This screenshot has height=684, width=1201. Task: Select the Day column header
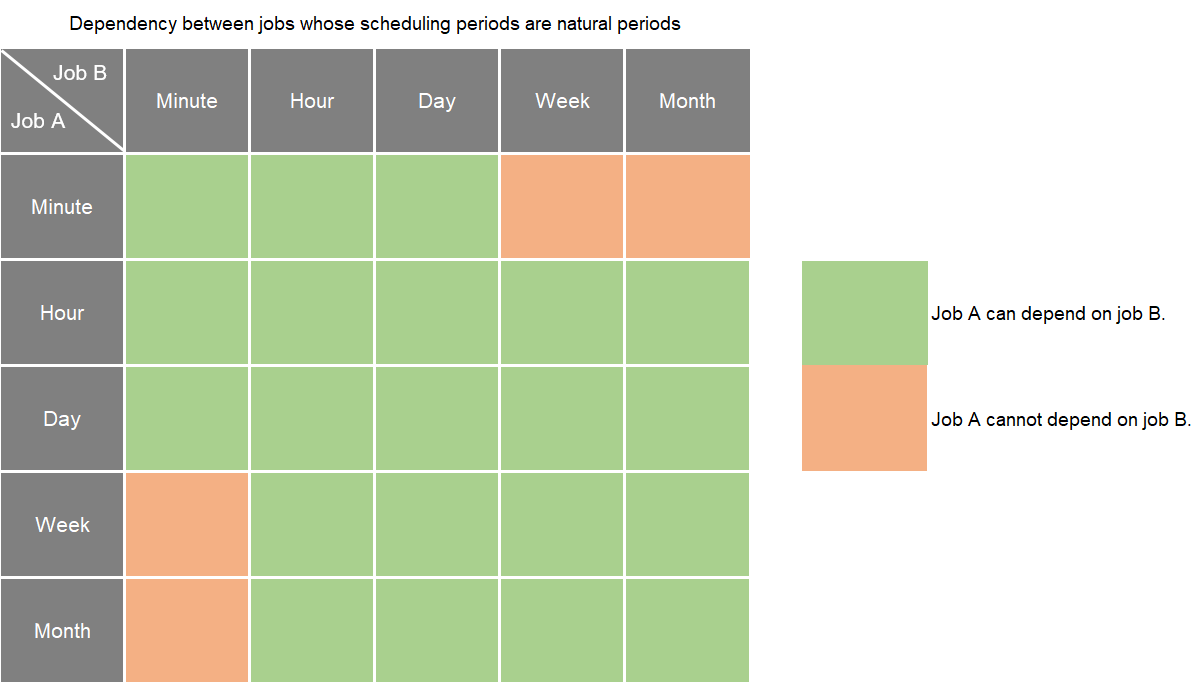tap(437, 100)
